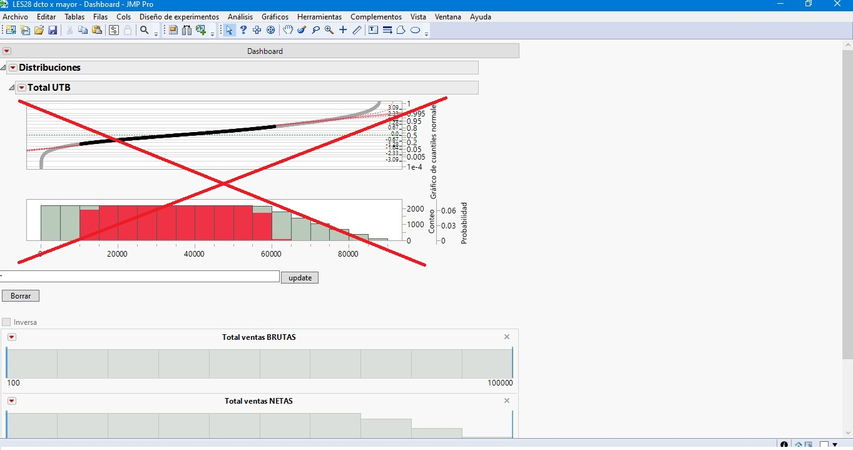Click the text field beside update
Viewport: 853px width, 450px height.
(x=140, y=277)
